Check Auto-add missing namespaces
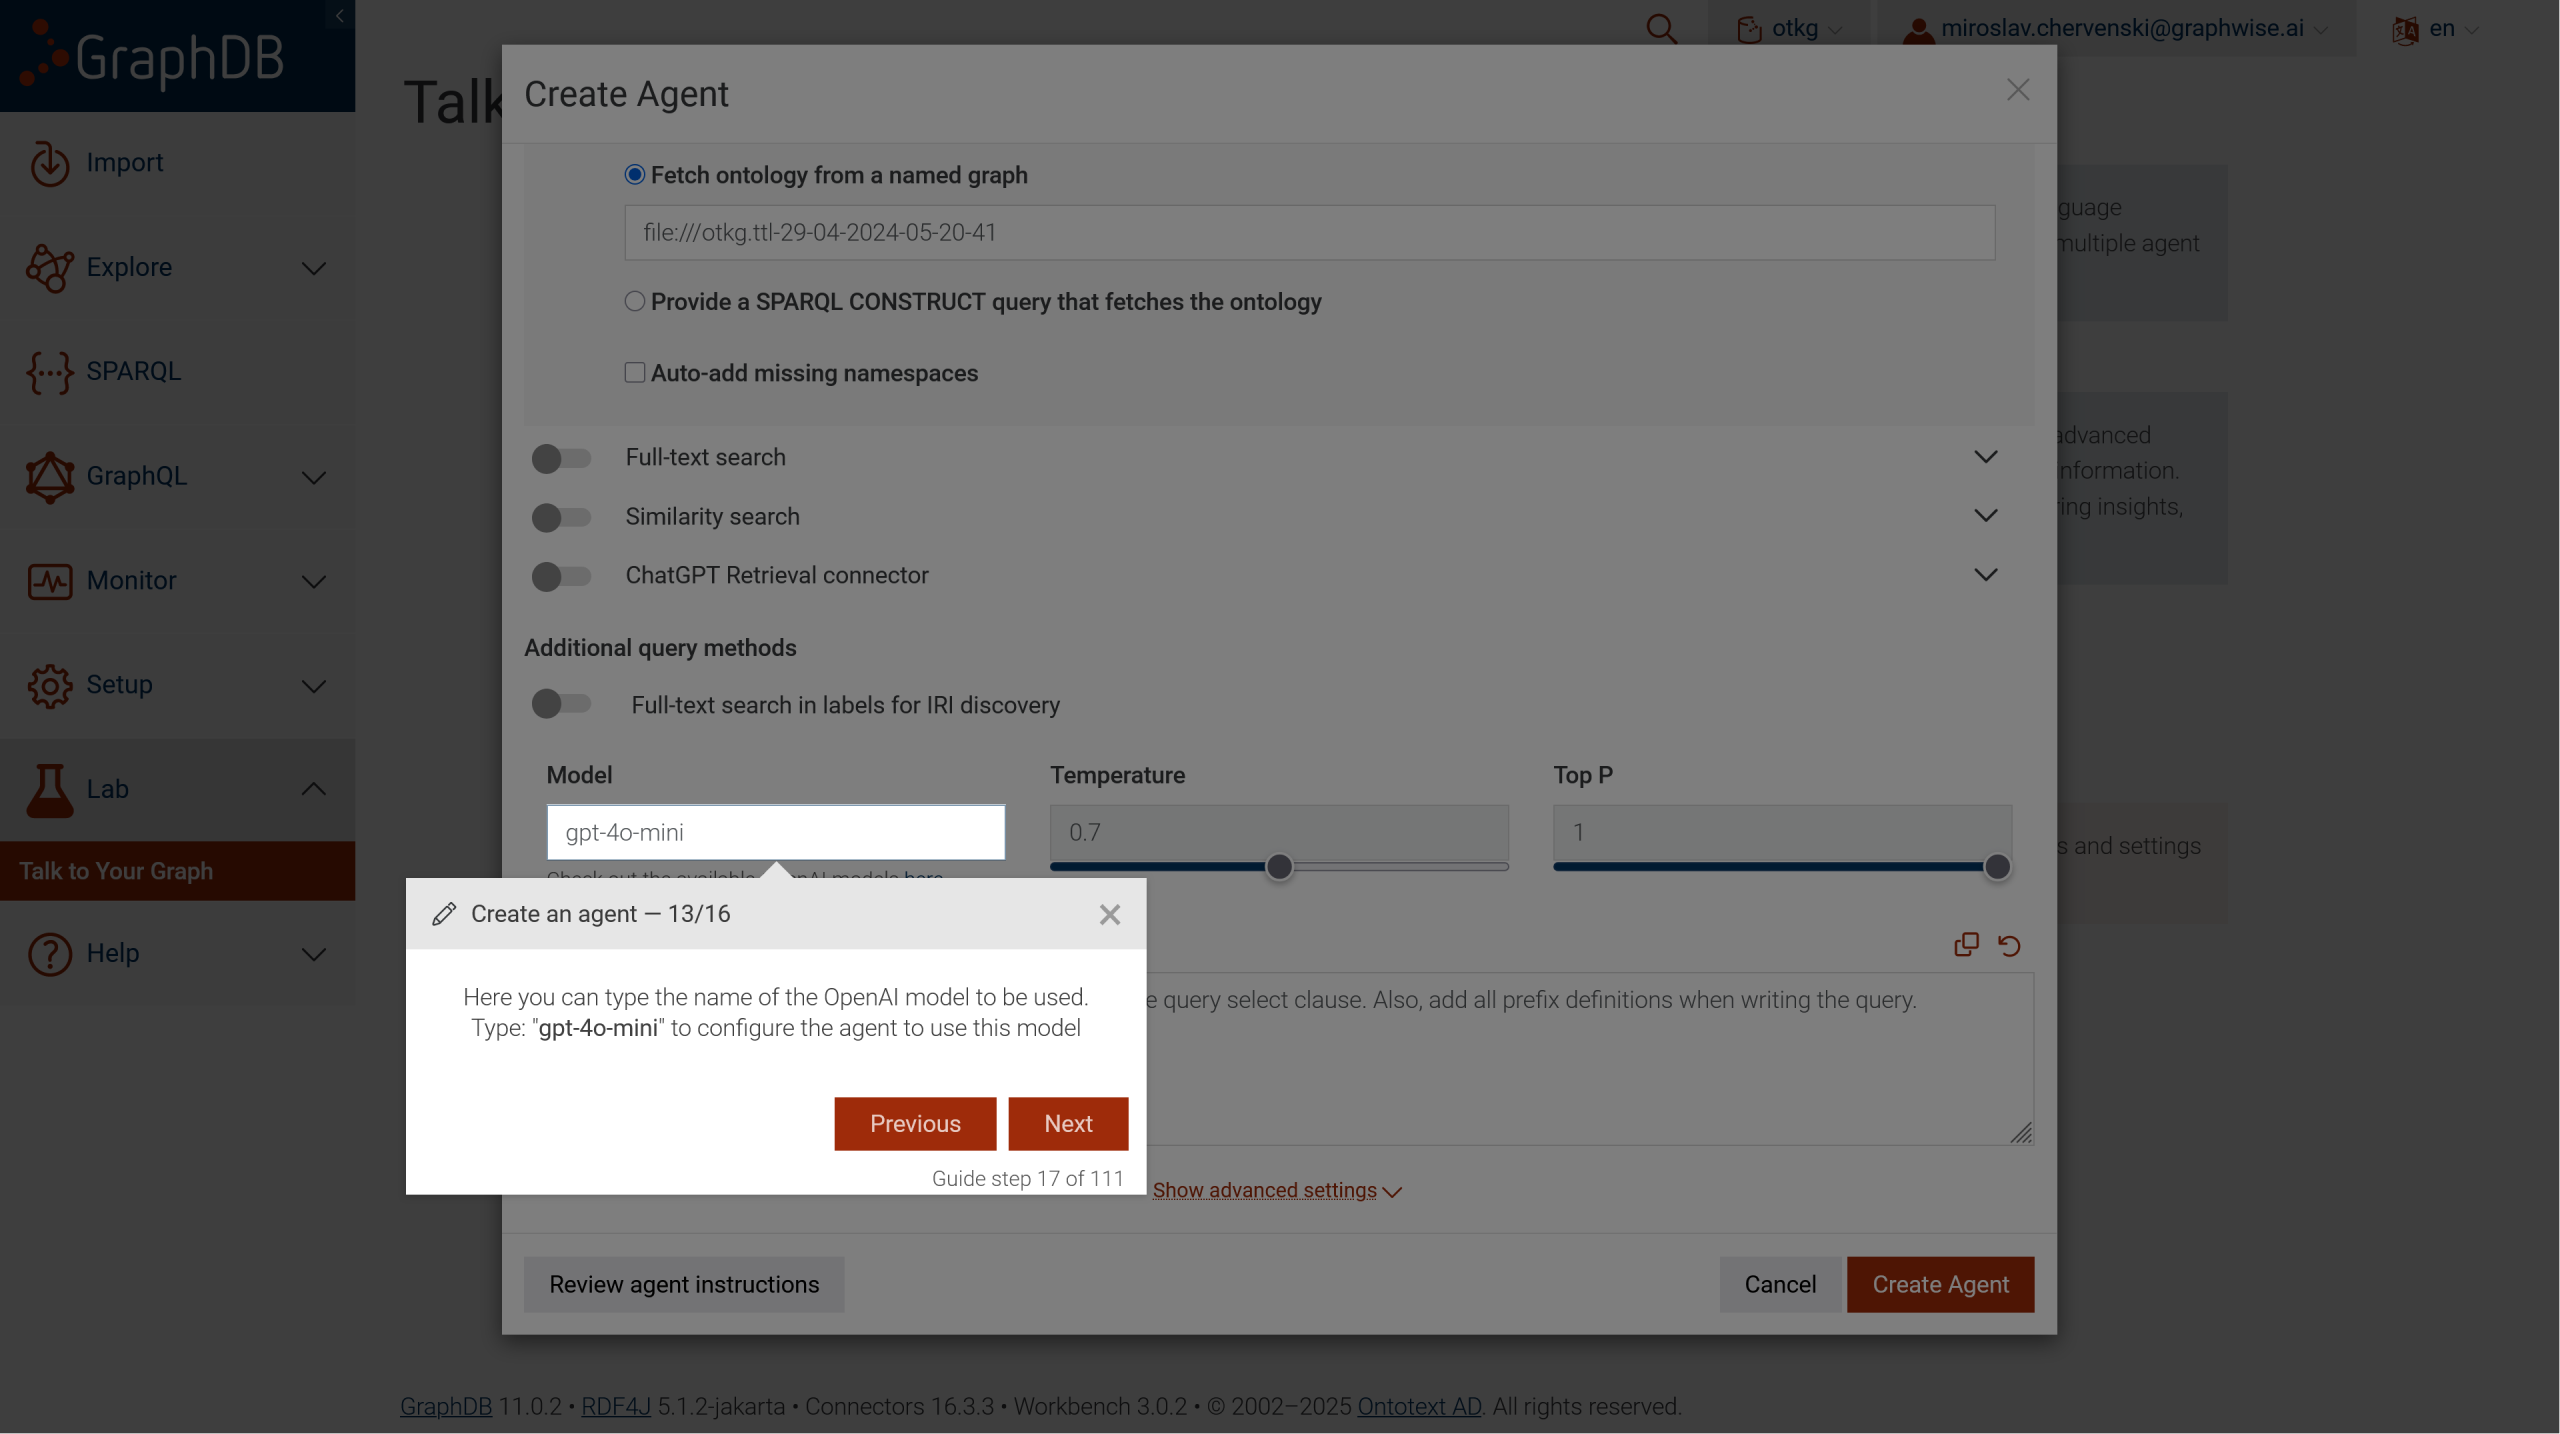This screenshot has width=2560, height=1434. [x=634, y=372]
